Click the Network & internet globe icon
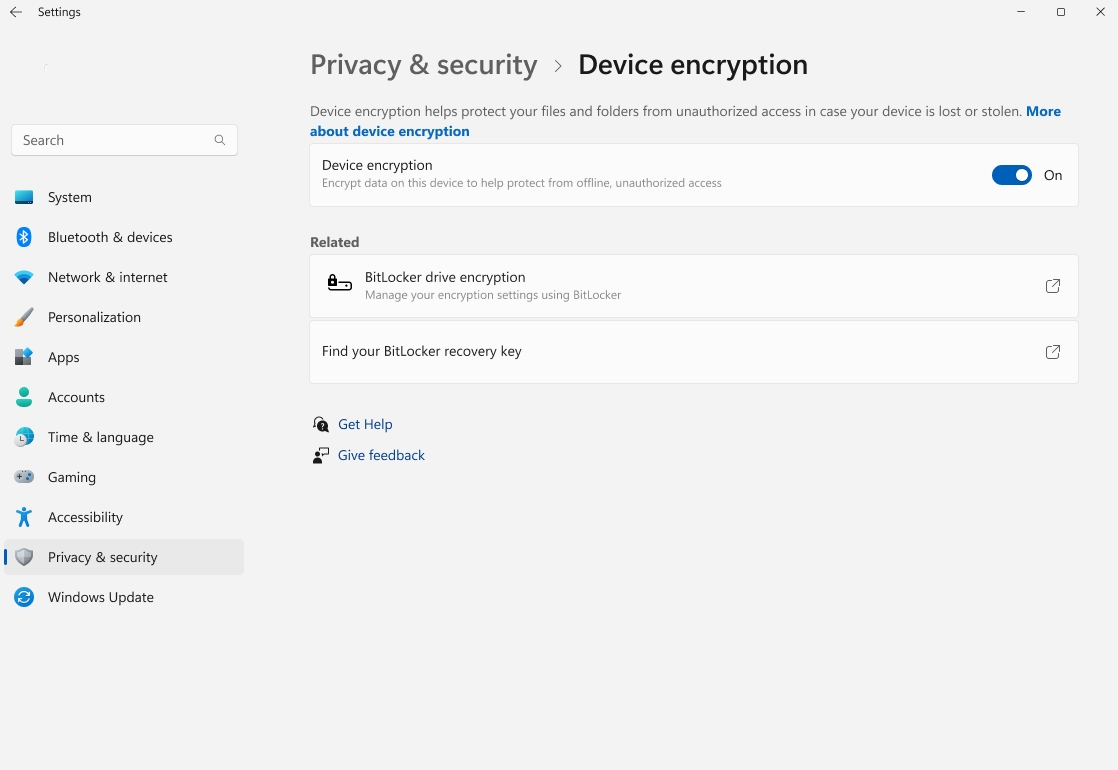 (23, 277)
